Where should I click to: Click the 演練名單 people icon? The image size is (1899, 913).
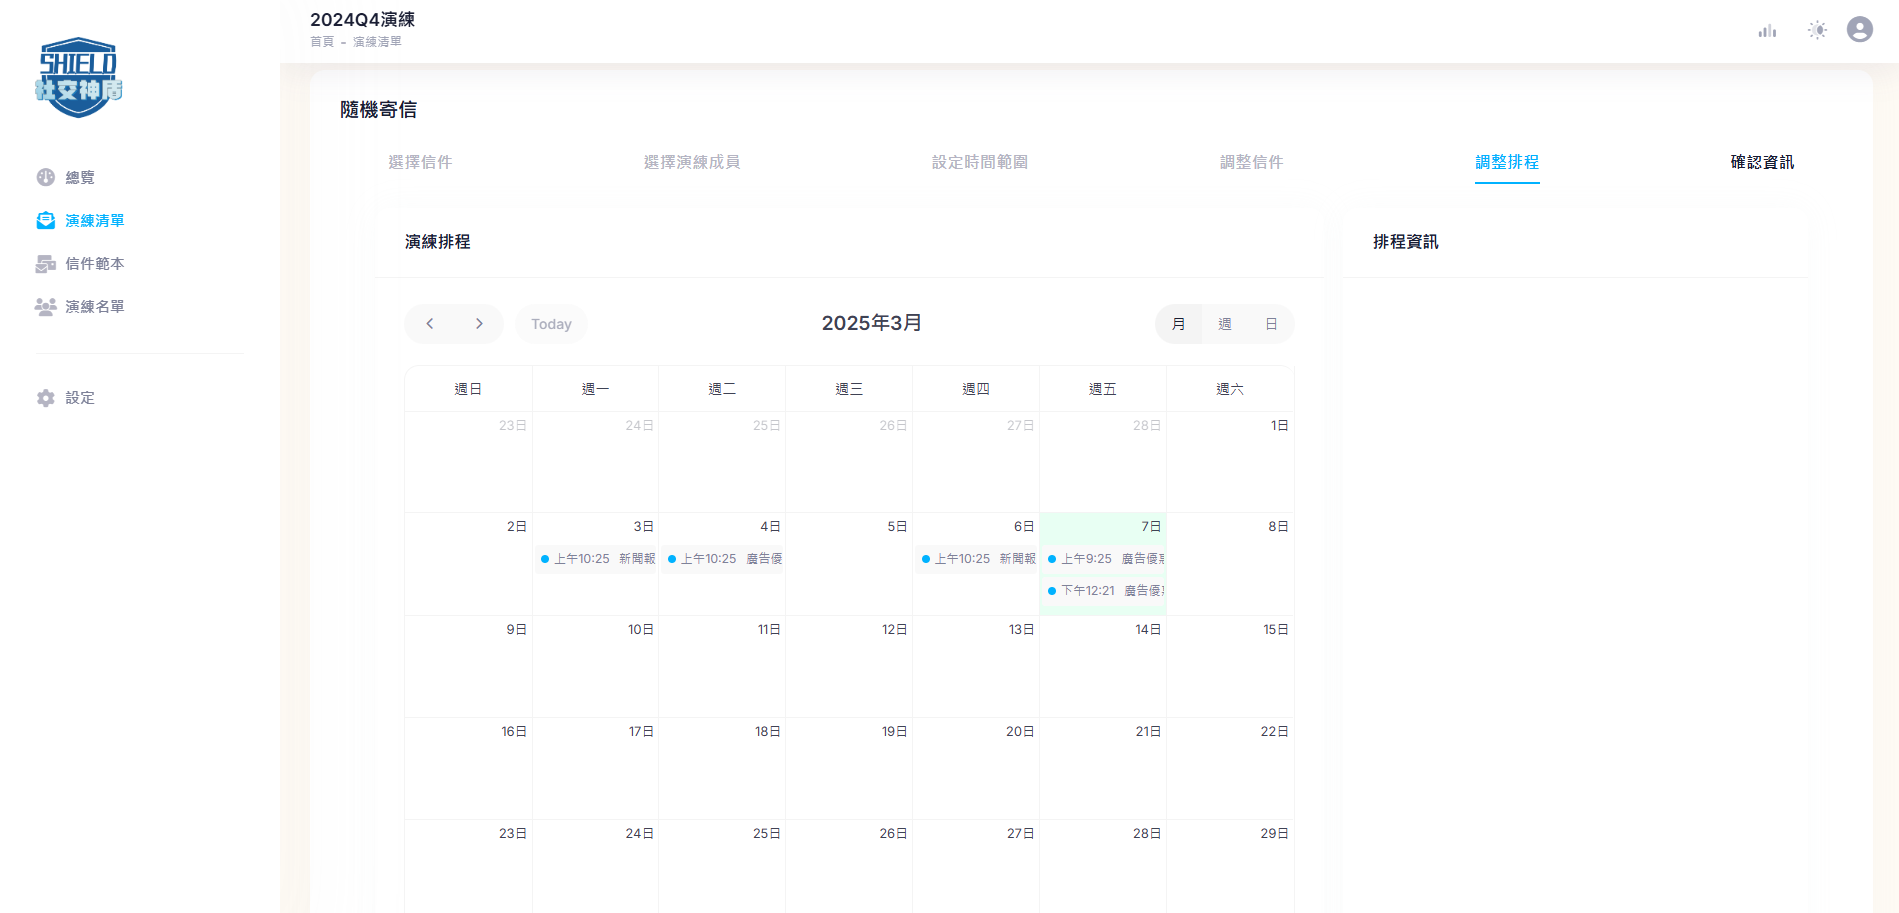(x=46, y=306)
